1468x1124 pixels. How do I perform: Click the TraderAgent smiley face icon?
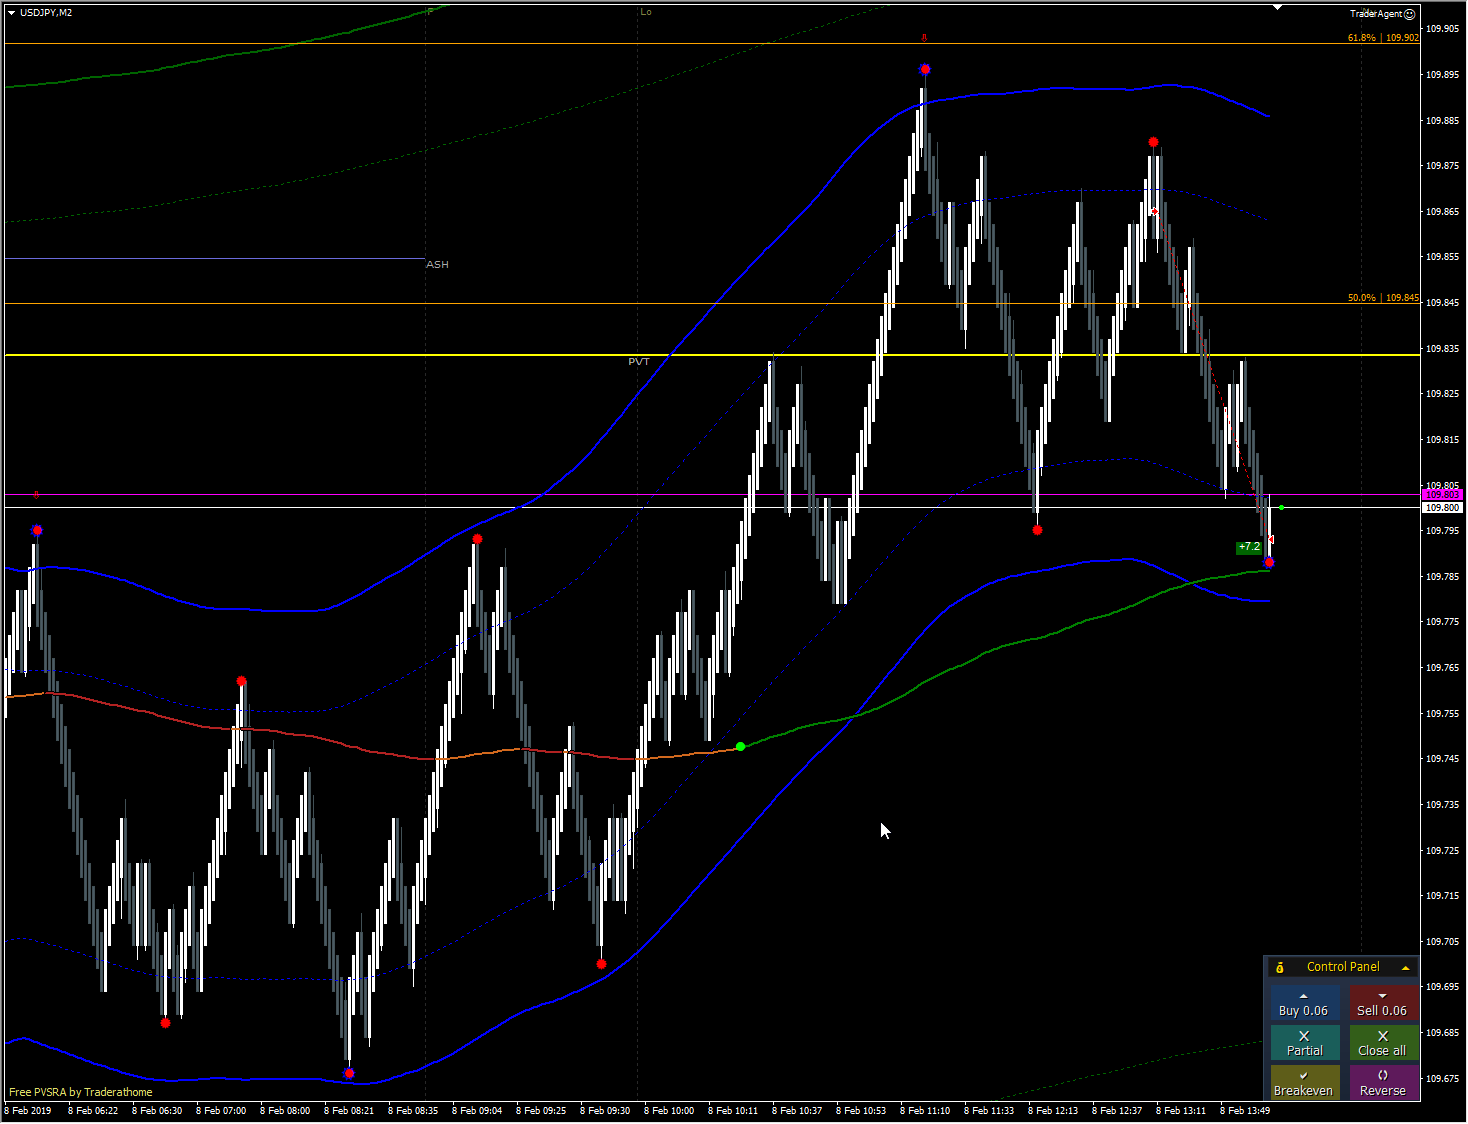1410,14
